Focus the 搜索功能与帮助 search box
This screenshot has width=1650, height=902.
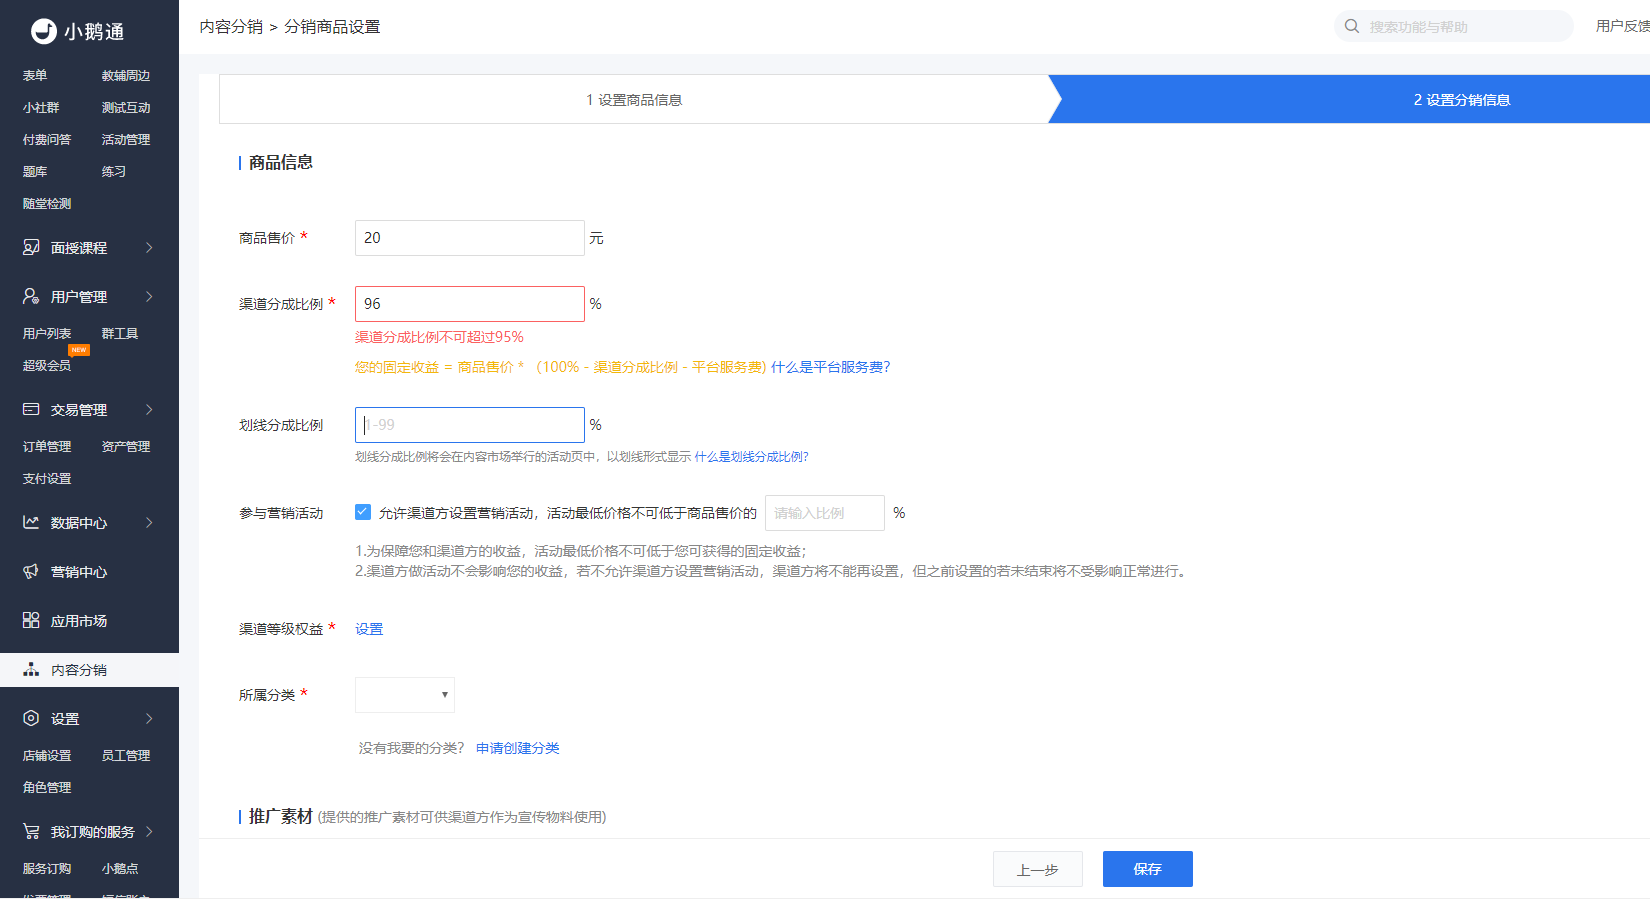(x=1454, y=26)
